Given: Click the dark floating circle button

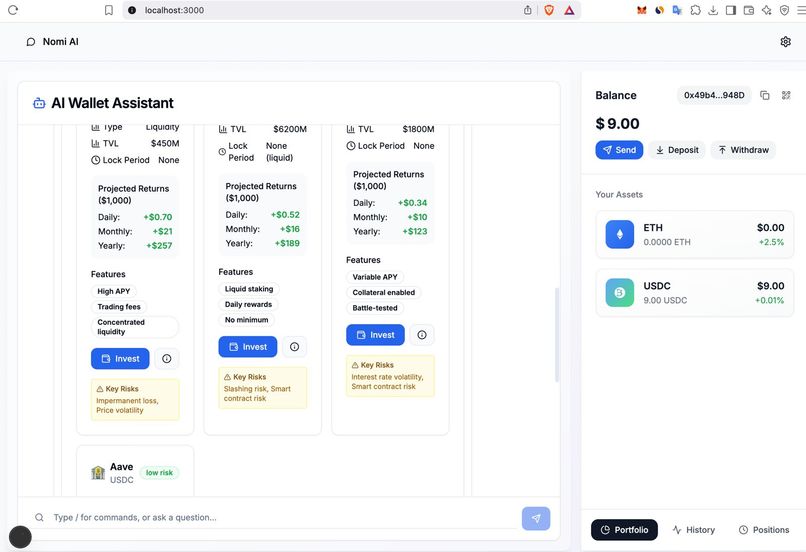Looking at the screenshot, I should [20, 537].
